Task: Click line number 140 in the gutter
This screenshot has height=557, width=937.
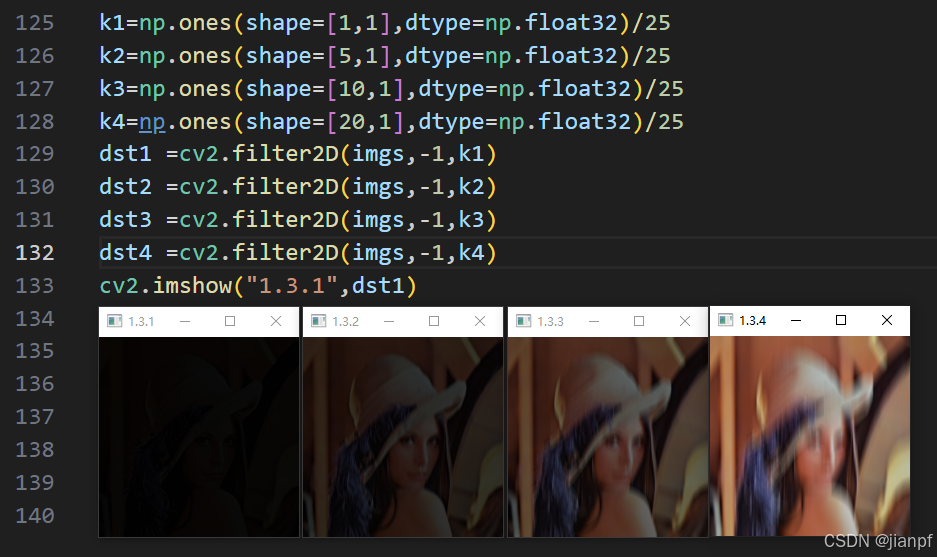Action: pyautogui.click(x=35, y=515)
